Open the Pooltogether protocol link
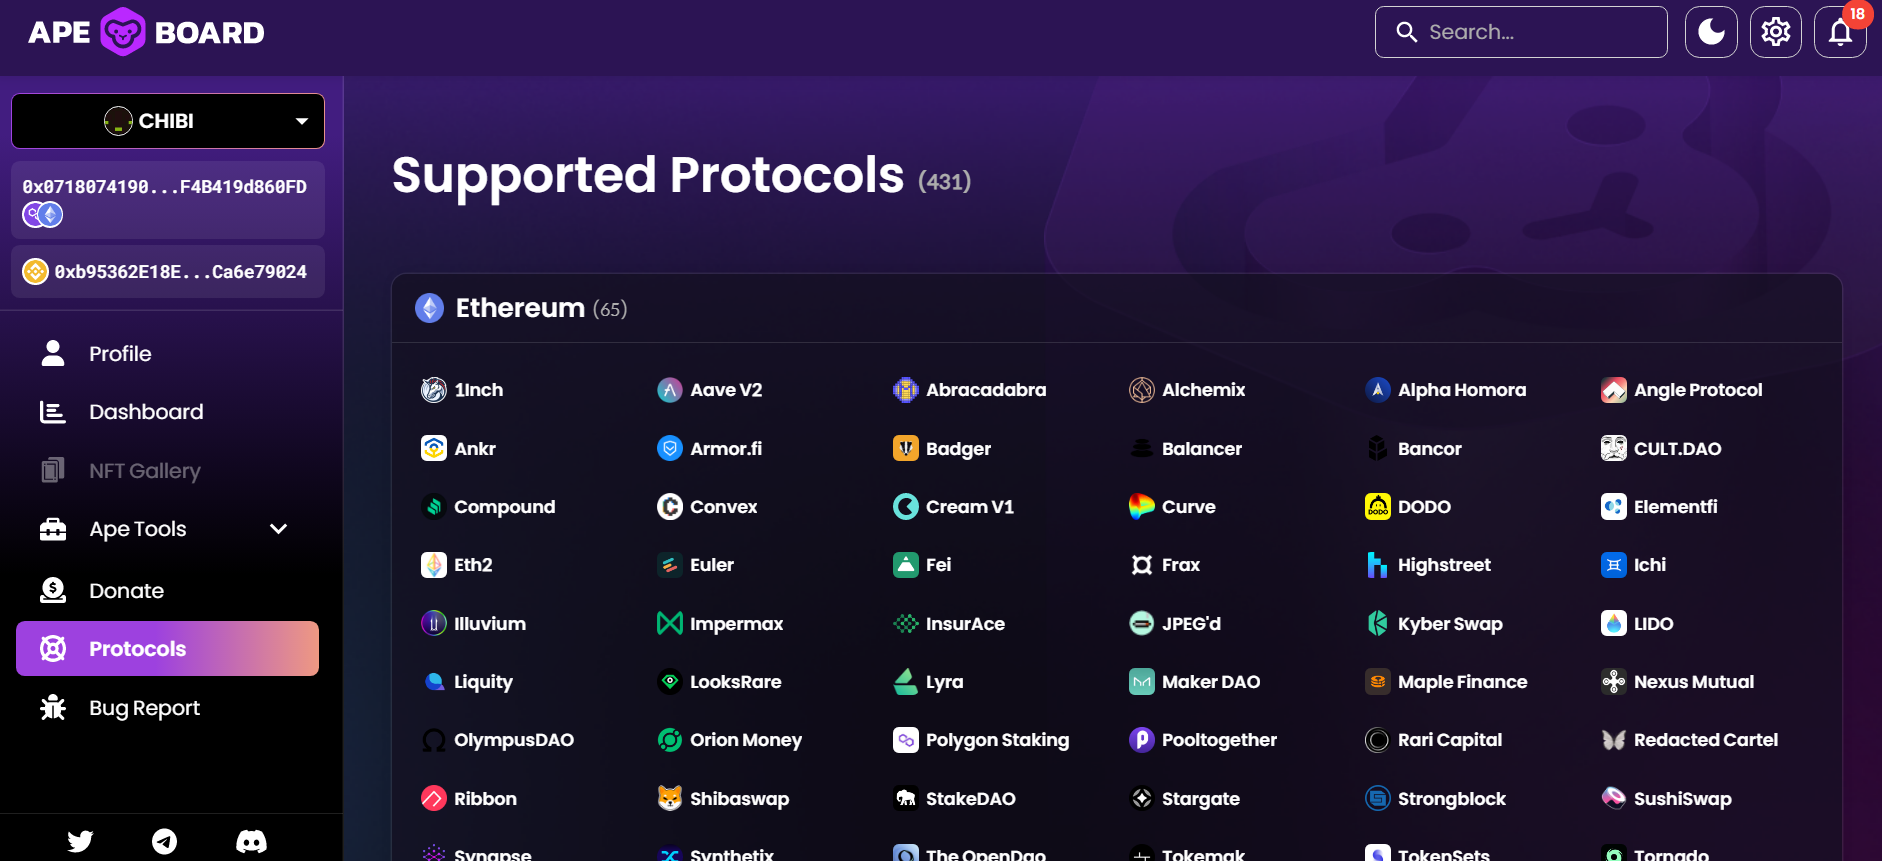 [x=1203, y=740]
